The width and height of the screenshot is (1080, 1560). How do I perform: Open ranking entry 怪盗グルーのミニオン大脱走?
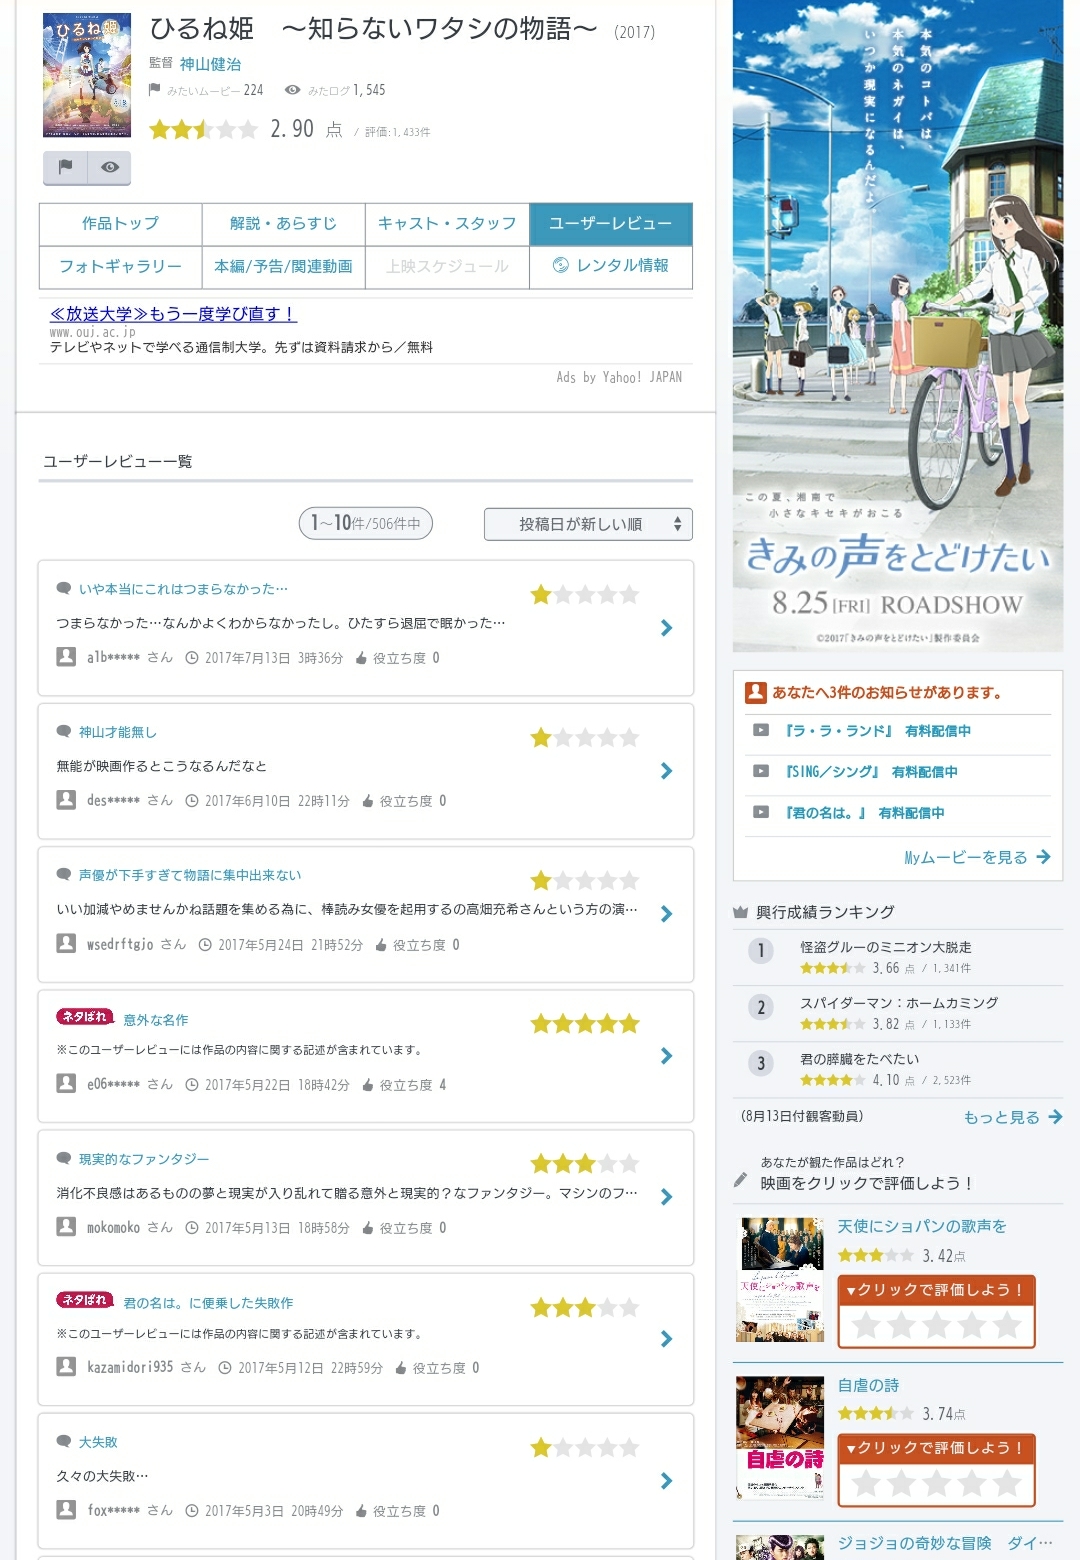point(886,947)
